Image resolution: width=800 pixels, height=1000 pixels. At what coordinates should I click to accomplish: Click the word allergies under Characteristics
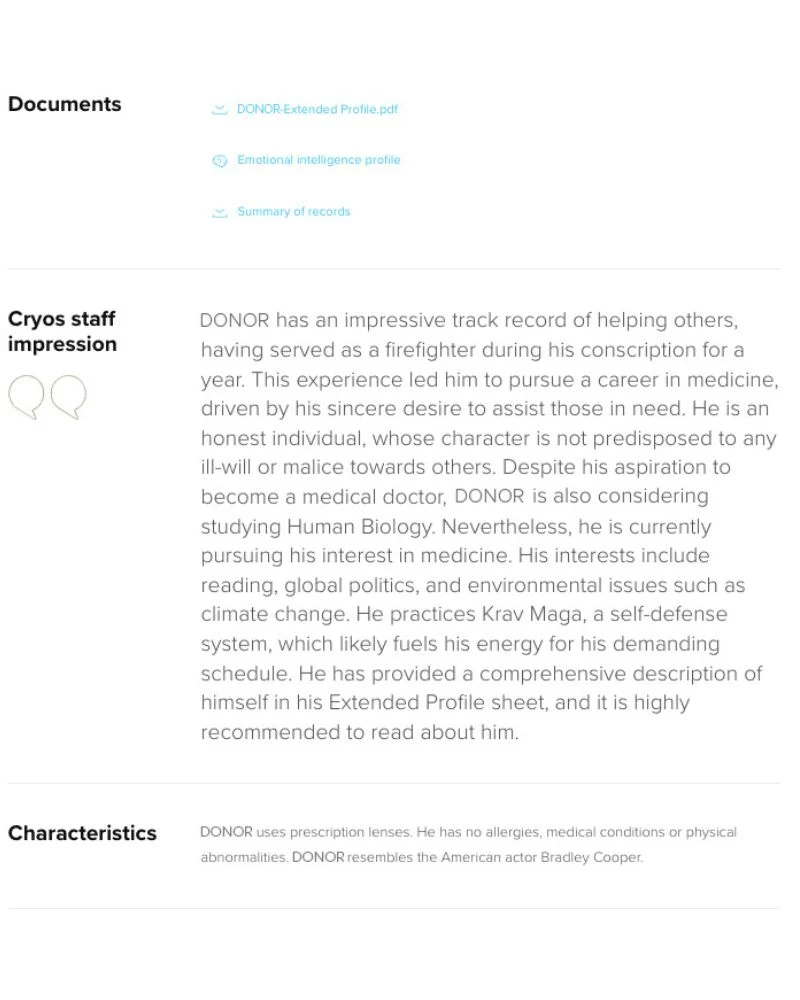[x=506, y=832]
